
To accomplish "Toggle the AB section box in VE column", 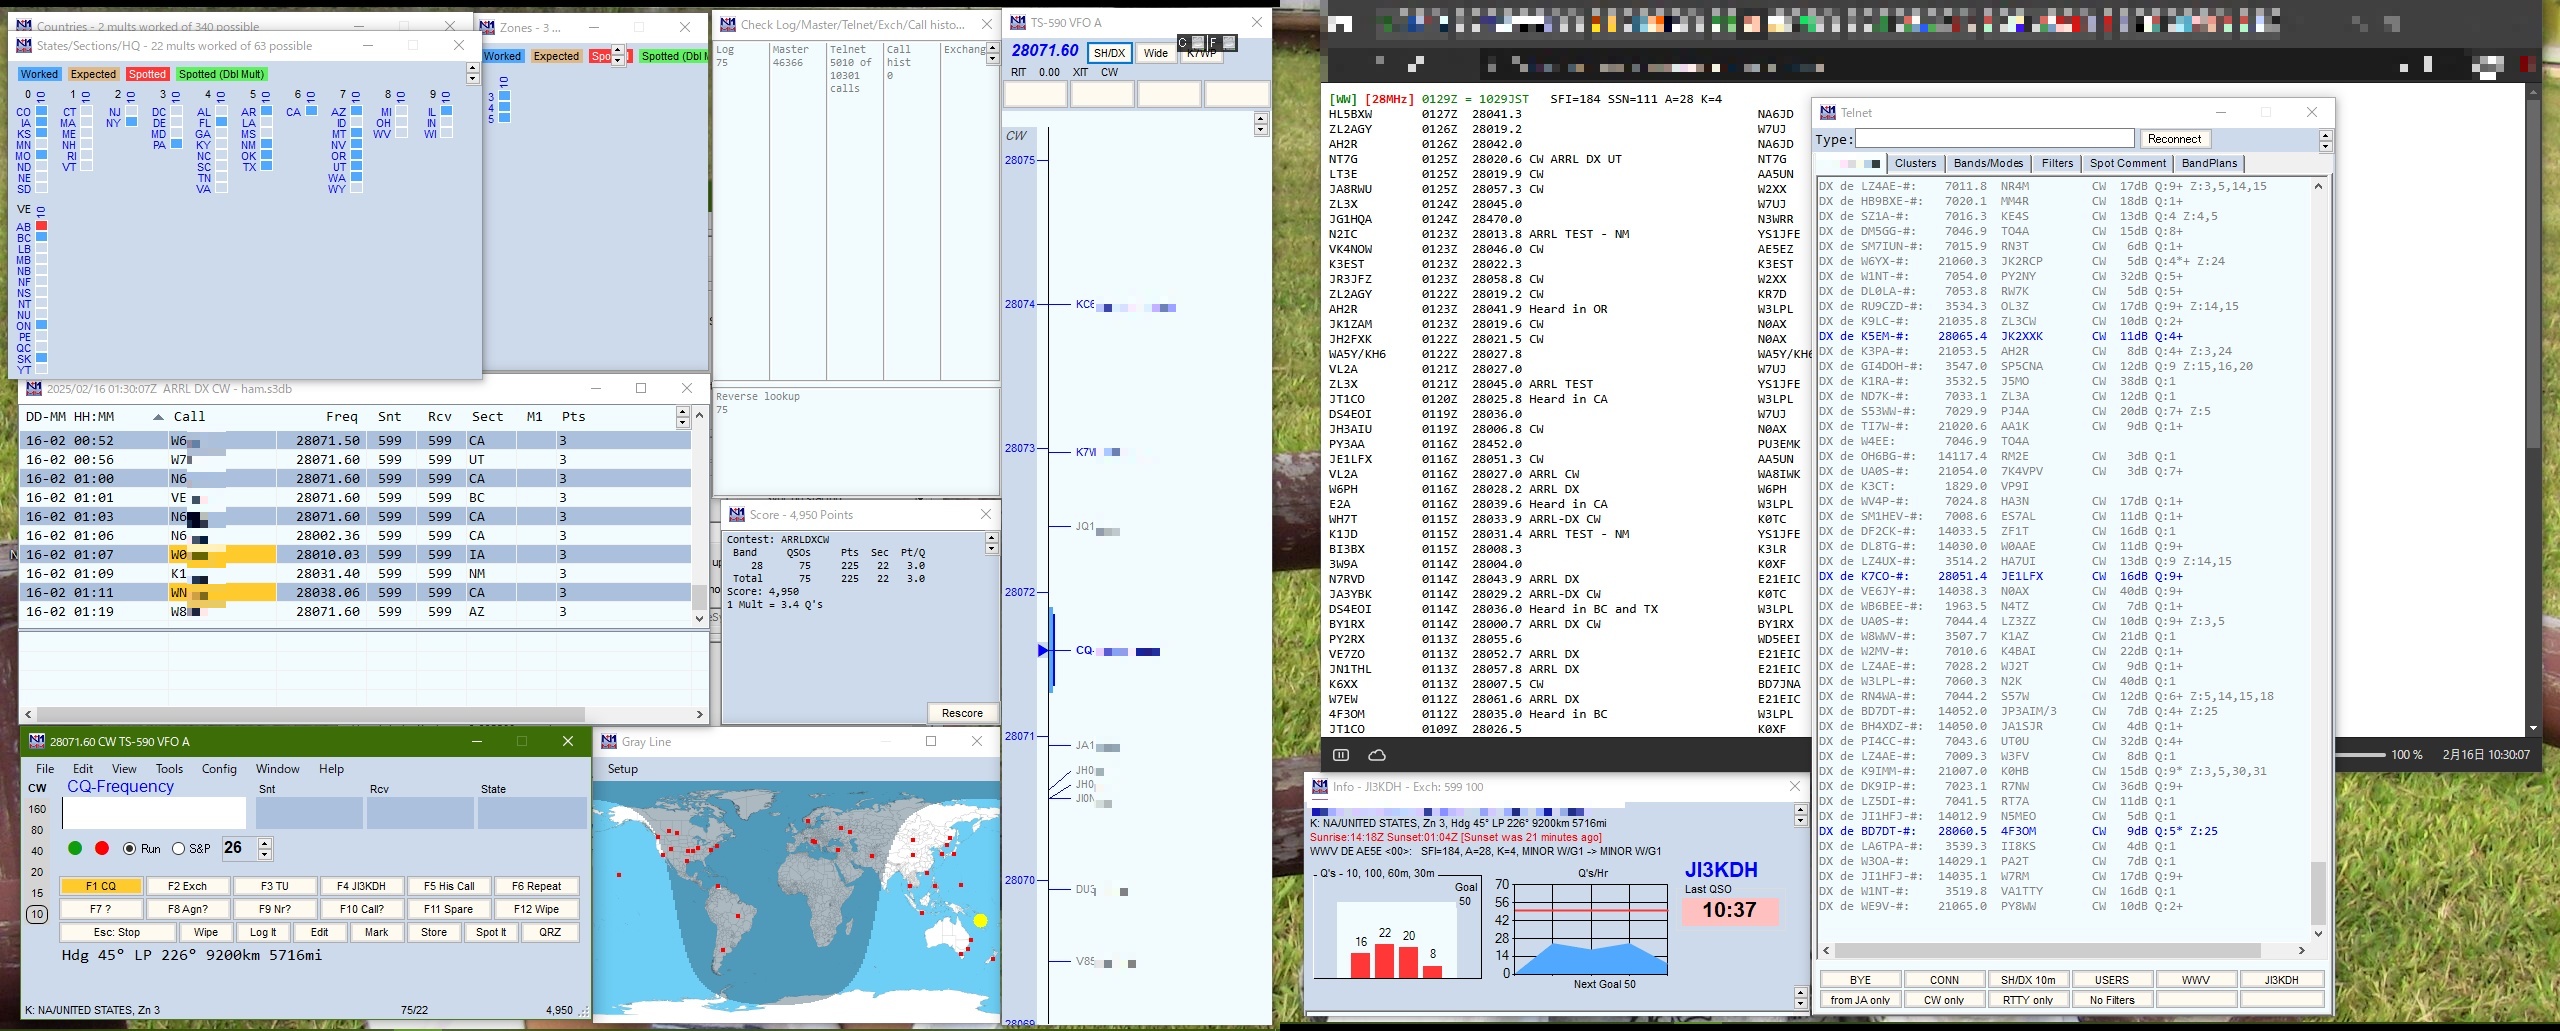I will 42,227.
